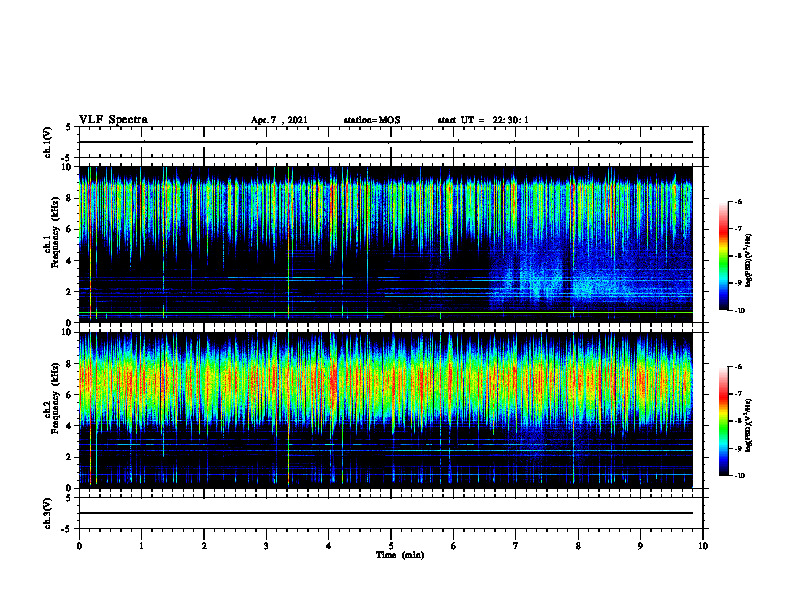The image size is (792, 612).
Task: Click the ch.1 frequency tick label "2"
Action: (x=69, y=292)
